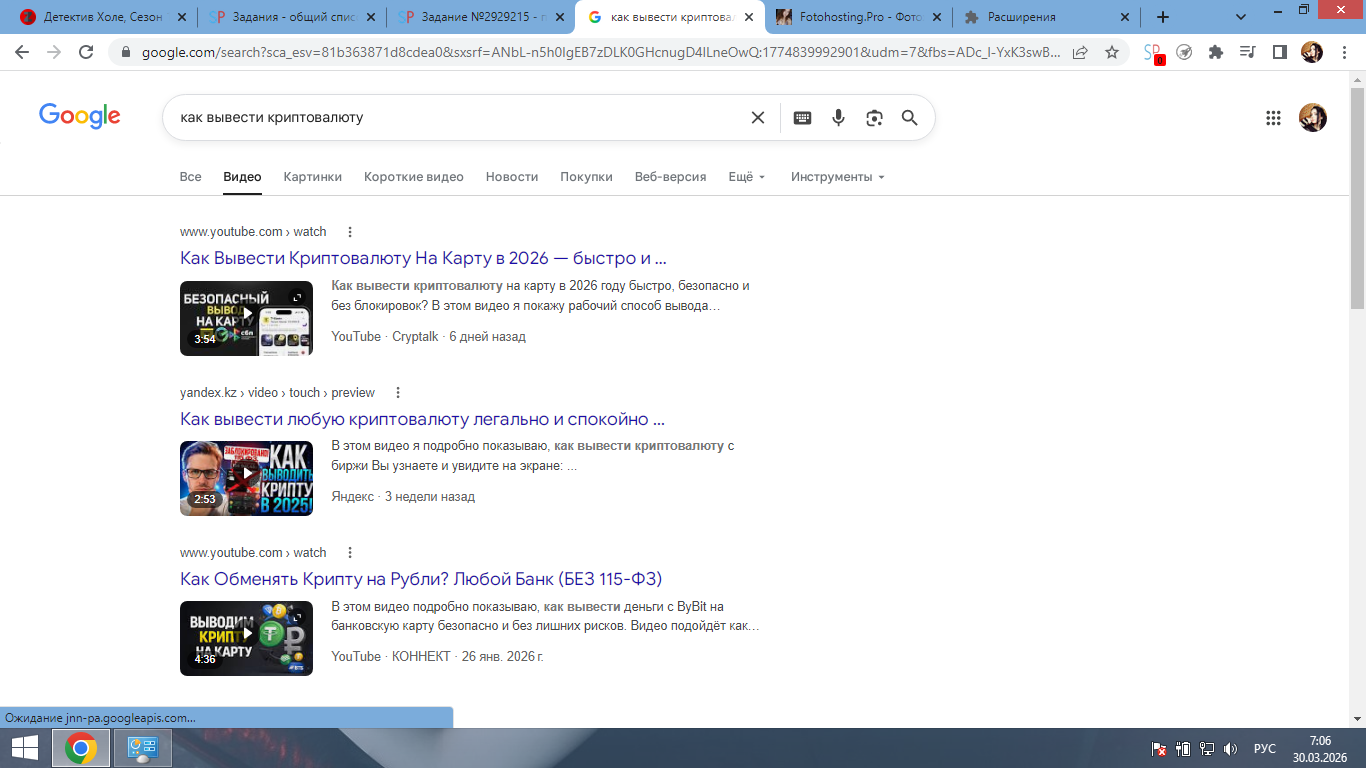The height and width of the screenshot is (768, 1366).
Task: Clear the search query with X icon
Action: 758,118
